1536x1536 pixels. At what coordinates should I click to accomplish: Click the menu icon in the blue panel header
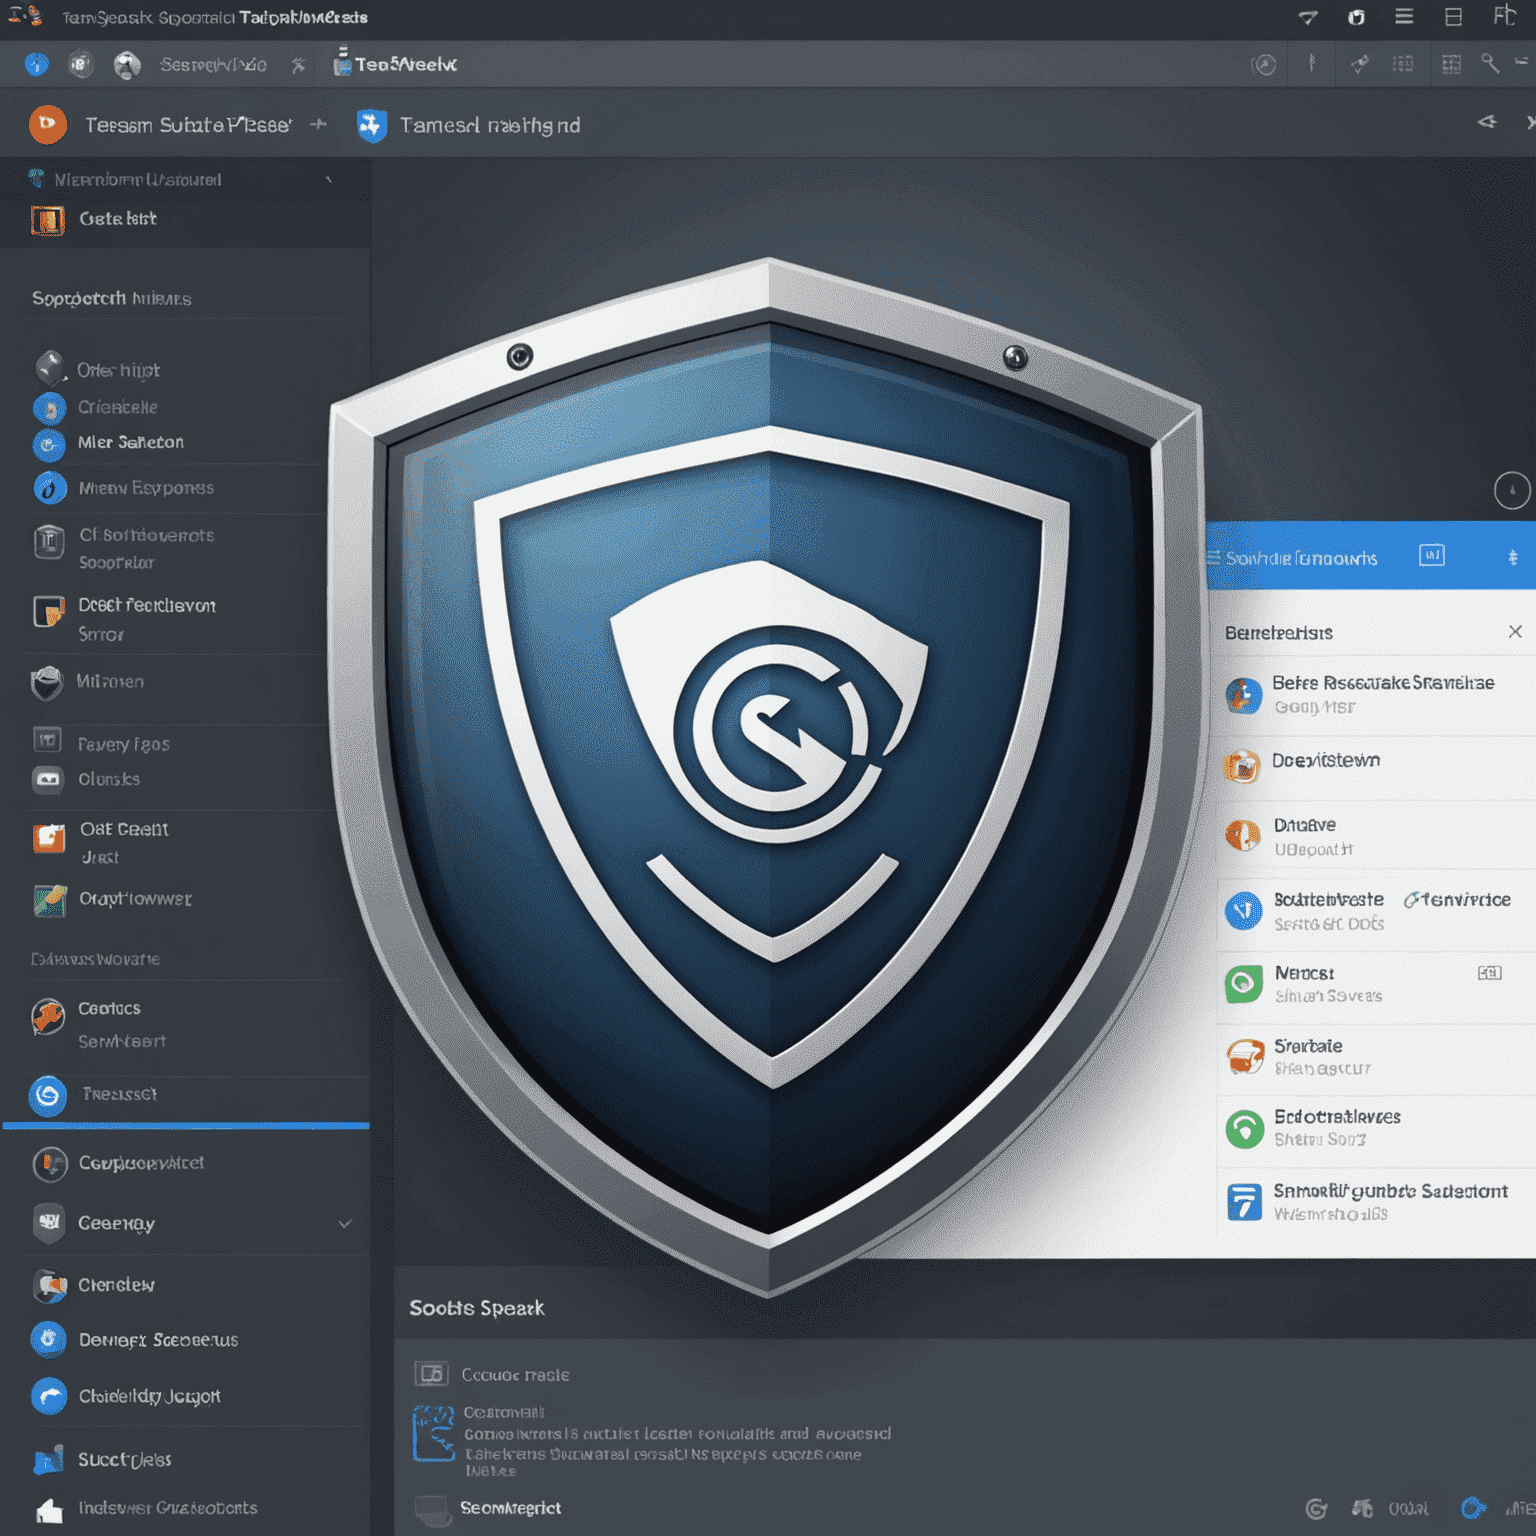click(1213, 558)
